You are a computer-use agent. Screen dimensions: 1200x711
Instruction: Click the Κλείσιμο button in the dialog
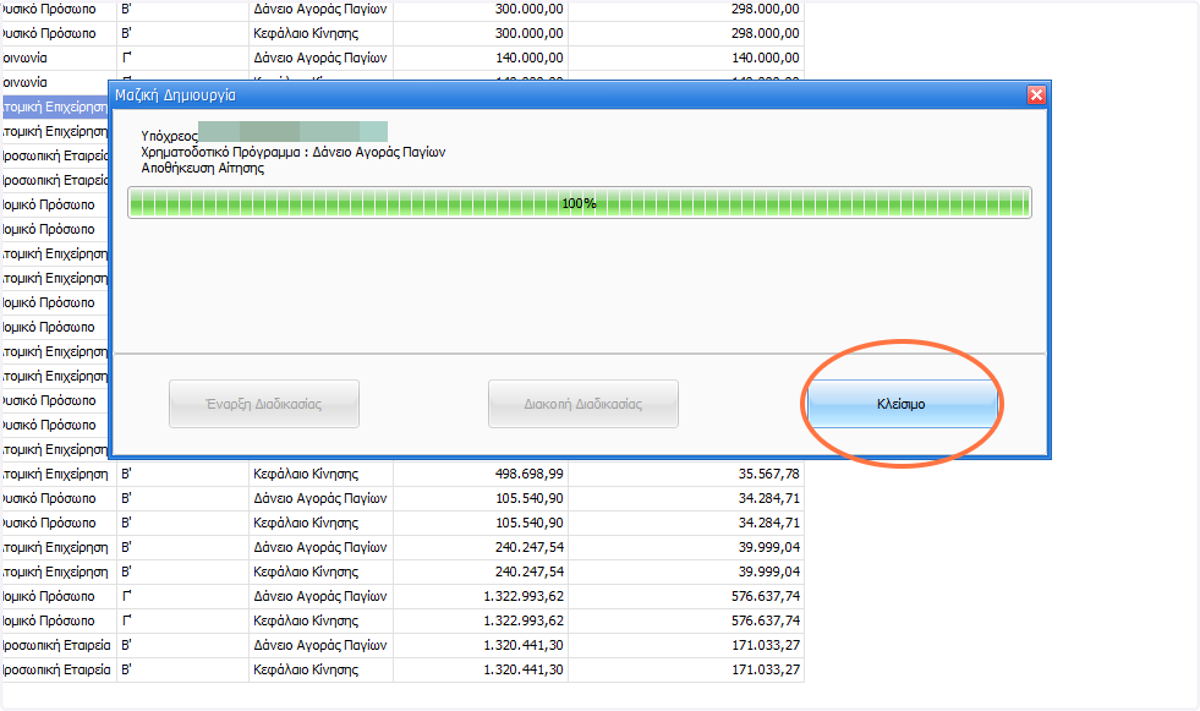tap(903, 404)
